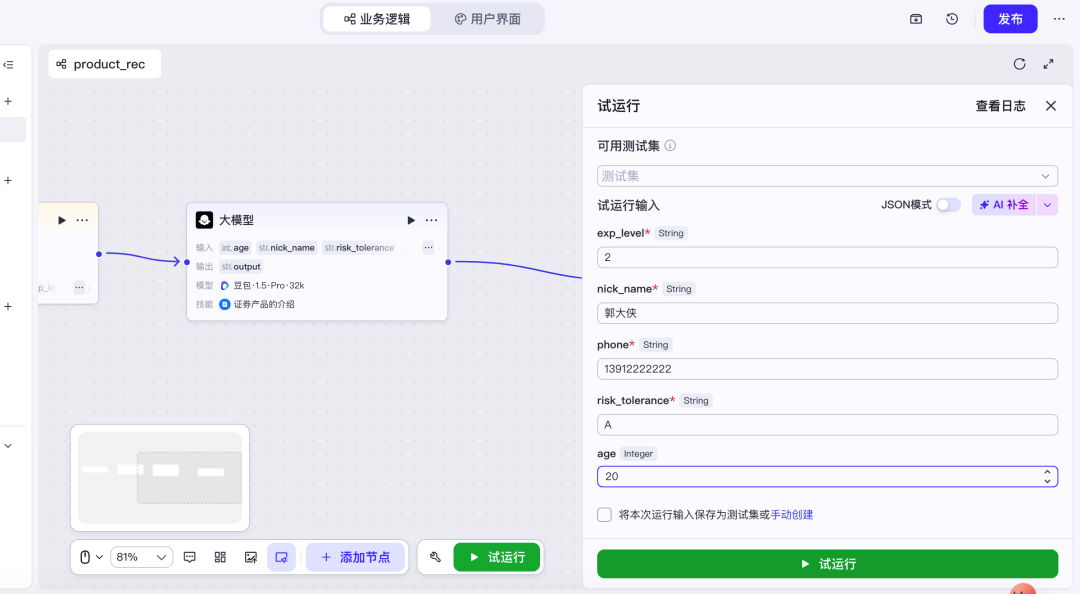This screenshot has height=594, width=1080.
Task: Switch to the 用户界面 tab
Action: (488, 19)
